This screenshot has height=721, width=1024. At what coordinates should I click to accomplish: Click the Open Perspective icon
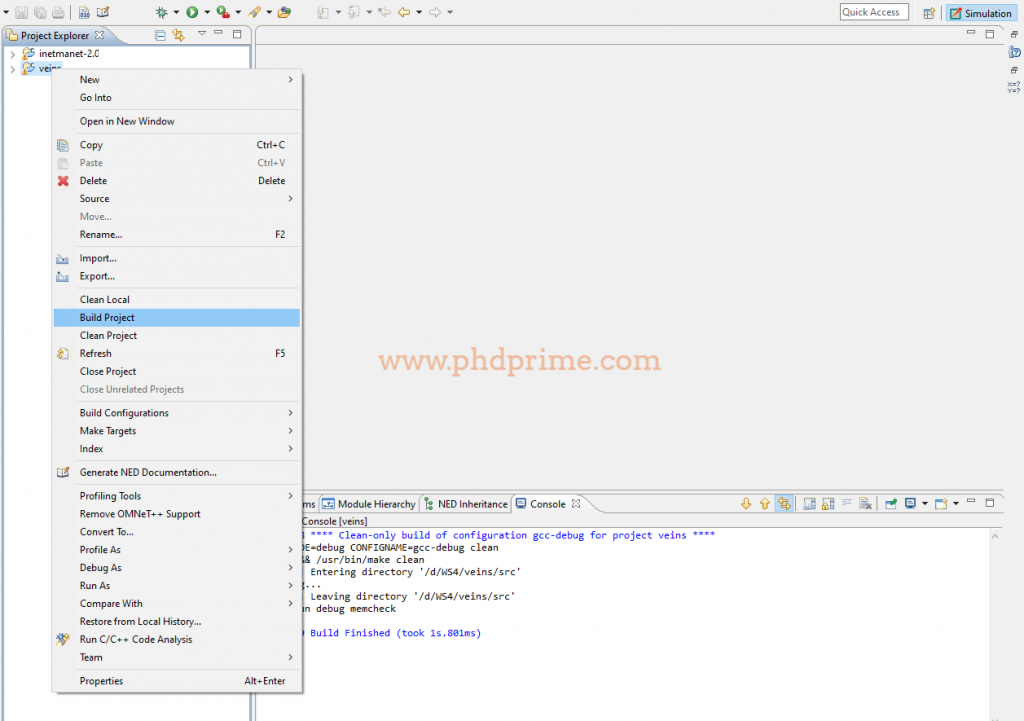tap(929, 13)
